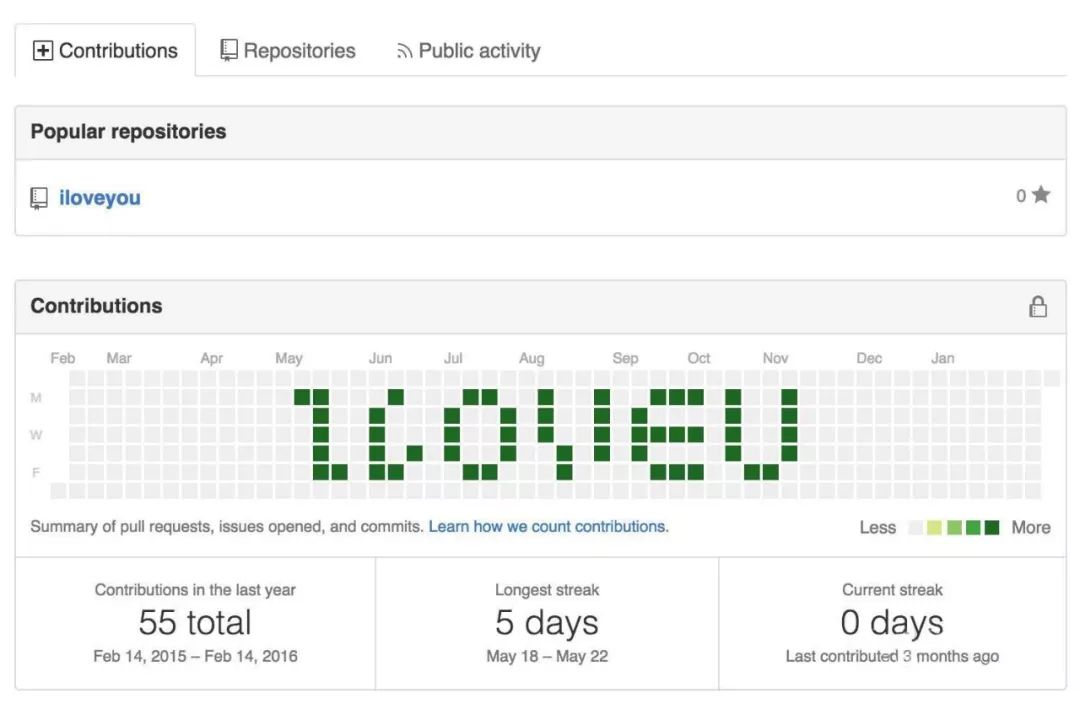
Task: Click the book icon beside Repositories
Action: (x=229, y=50)
